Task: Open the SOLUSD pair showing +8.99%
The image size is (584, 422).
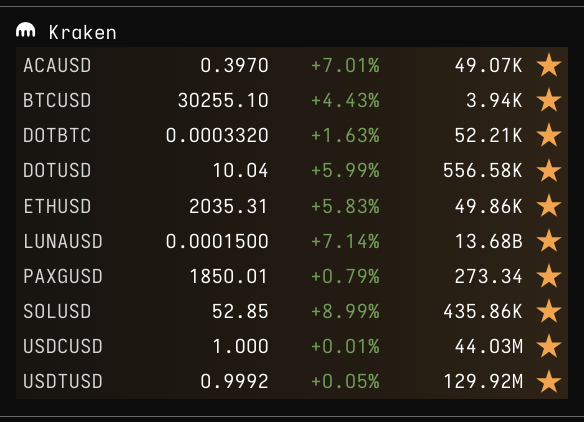Action: [292, 311]
